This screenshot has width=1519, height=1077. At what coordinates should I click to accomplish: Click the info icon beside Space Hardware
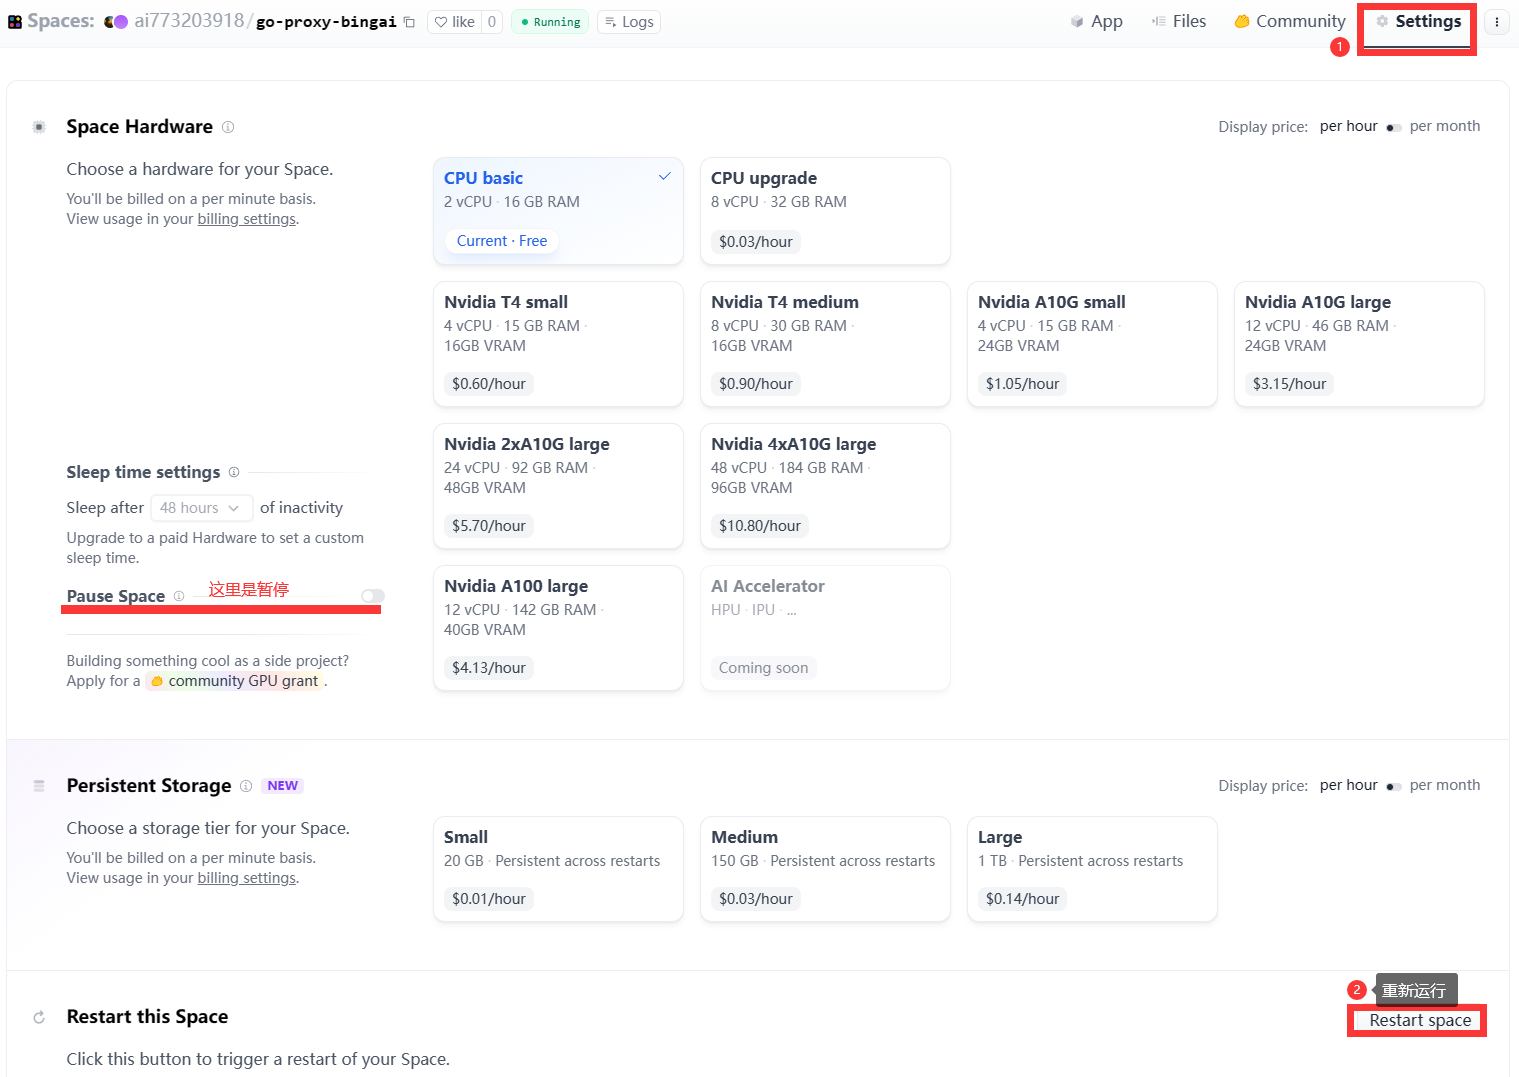[x=228, y=127]
